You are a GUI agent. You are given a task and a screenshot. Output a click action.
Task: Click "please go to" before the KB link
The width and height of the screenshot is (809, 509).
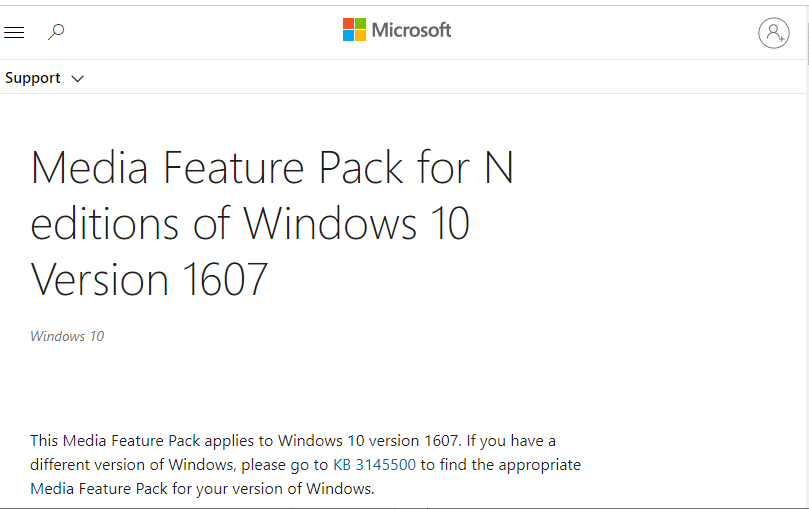click(284, 465)
